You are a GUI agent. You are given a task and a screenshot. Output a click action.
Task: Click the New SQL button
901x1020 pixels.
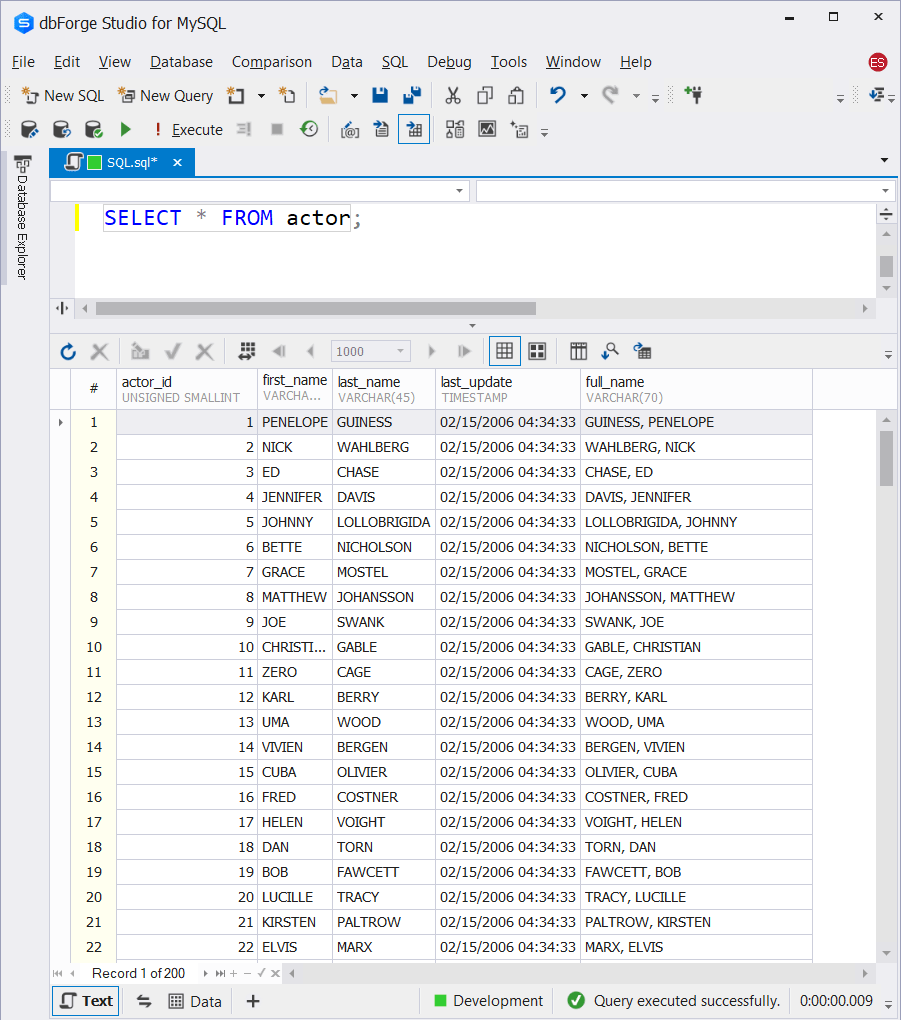[62, 96]
